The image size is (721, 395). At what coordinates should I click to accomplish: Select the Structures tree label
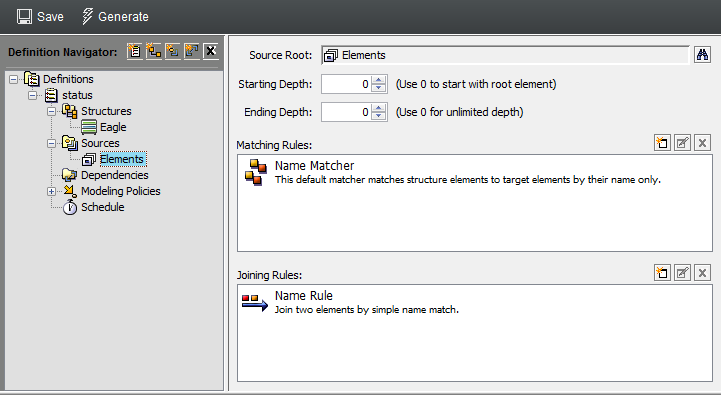point(106,111)
